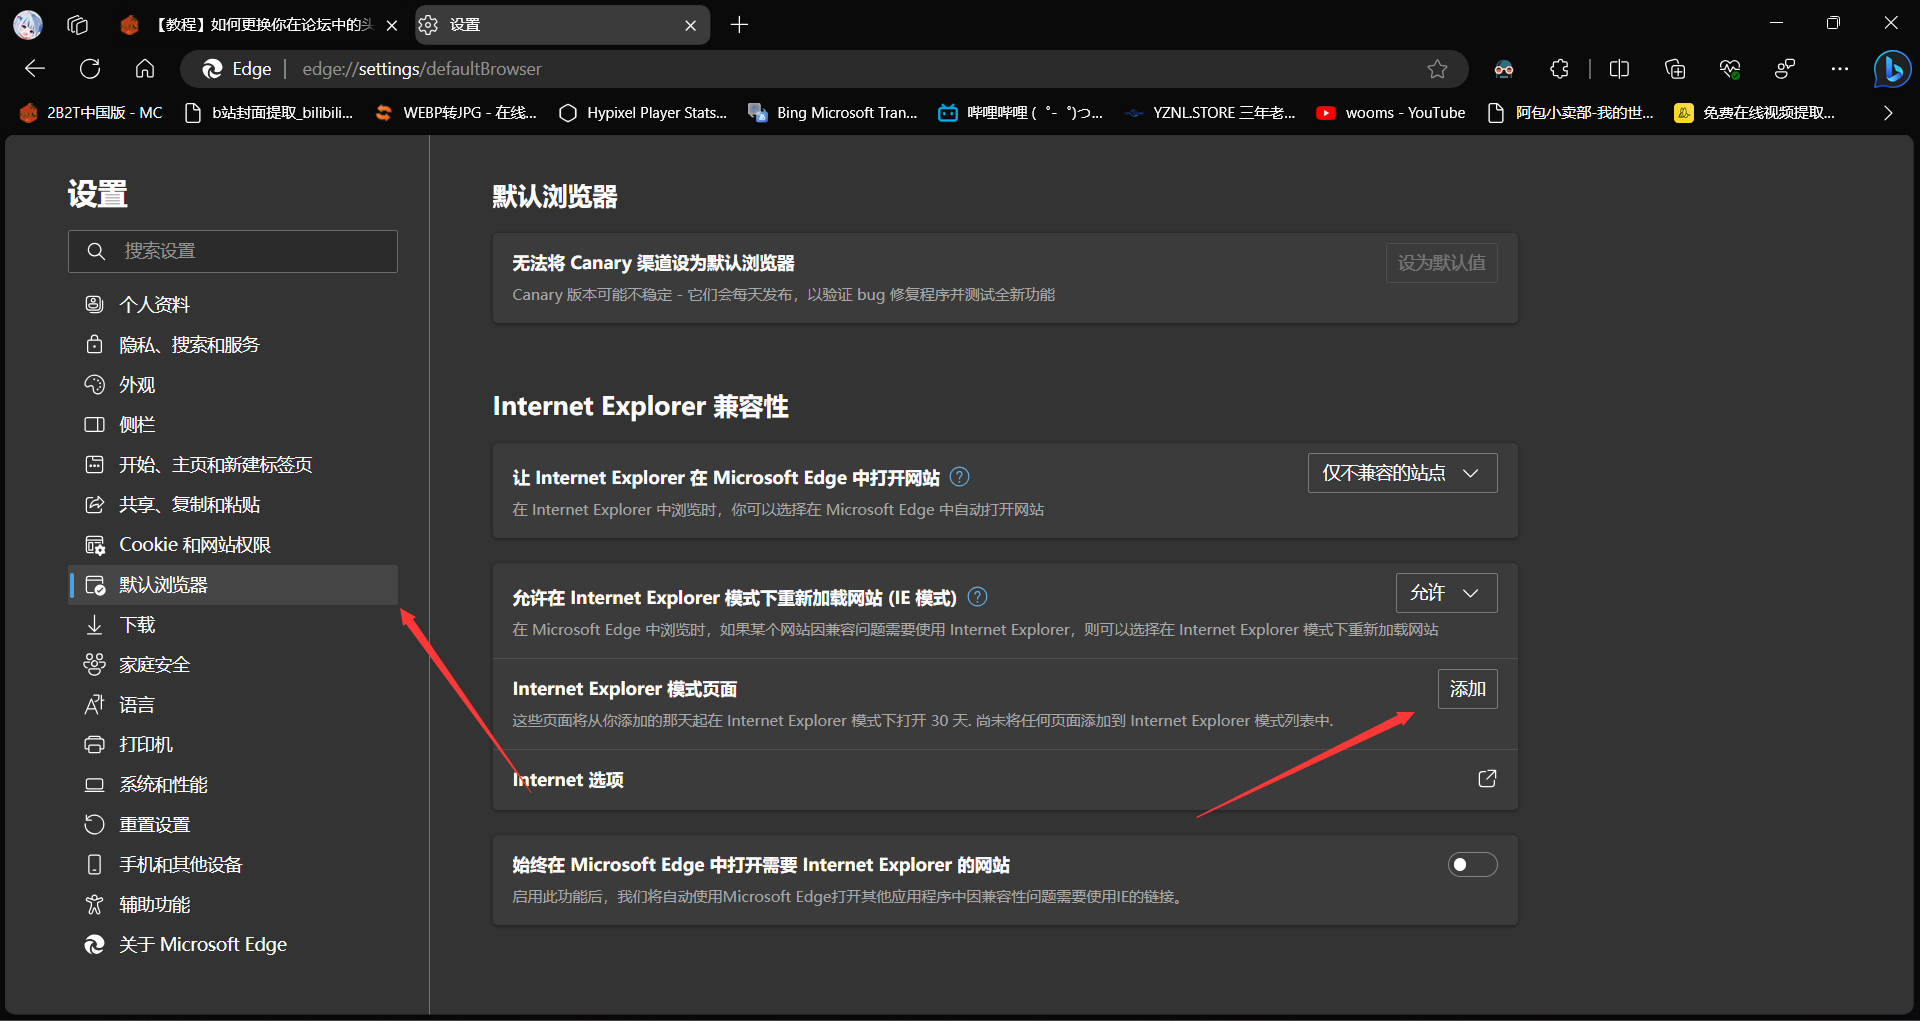The width and height of the screenshot is (1920, 1021).
Task: Toggle 始终在 Microsoft Edge 中打开需要 IE 的网站
Action: [x=1472, y=864]
